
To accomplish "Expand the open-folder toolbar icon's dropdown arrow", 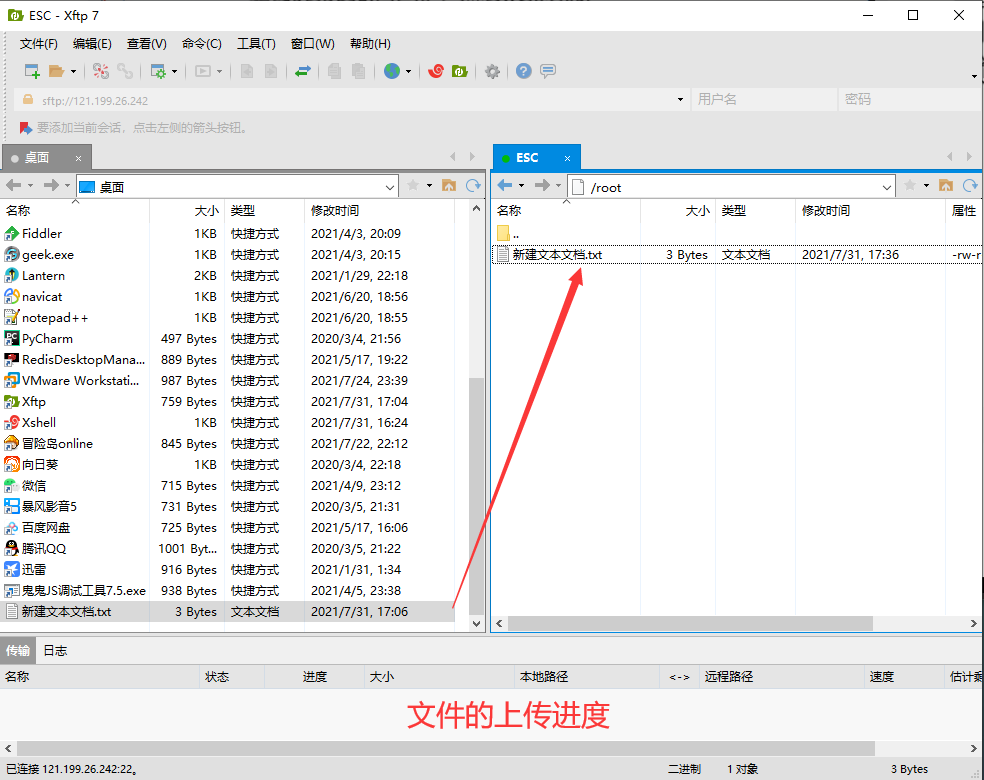I will click(73, 71).
